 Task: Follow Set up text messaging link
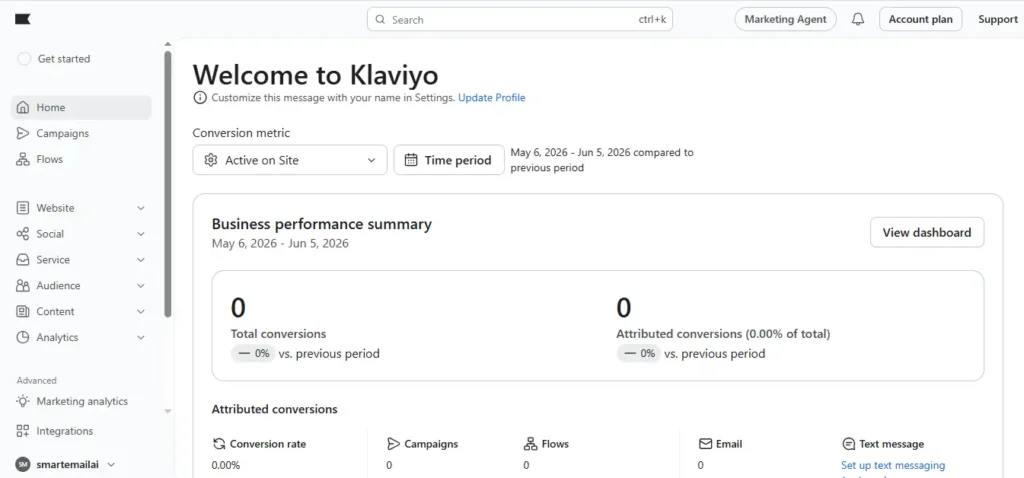point(893,466)
